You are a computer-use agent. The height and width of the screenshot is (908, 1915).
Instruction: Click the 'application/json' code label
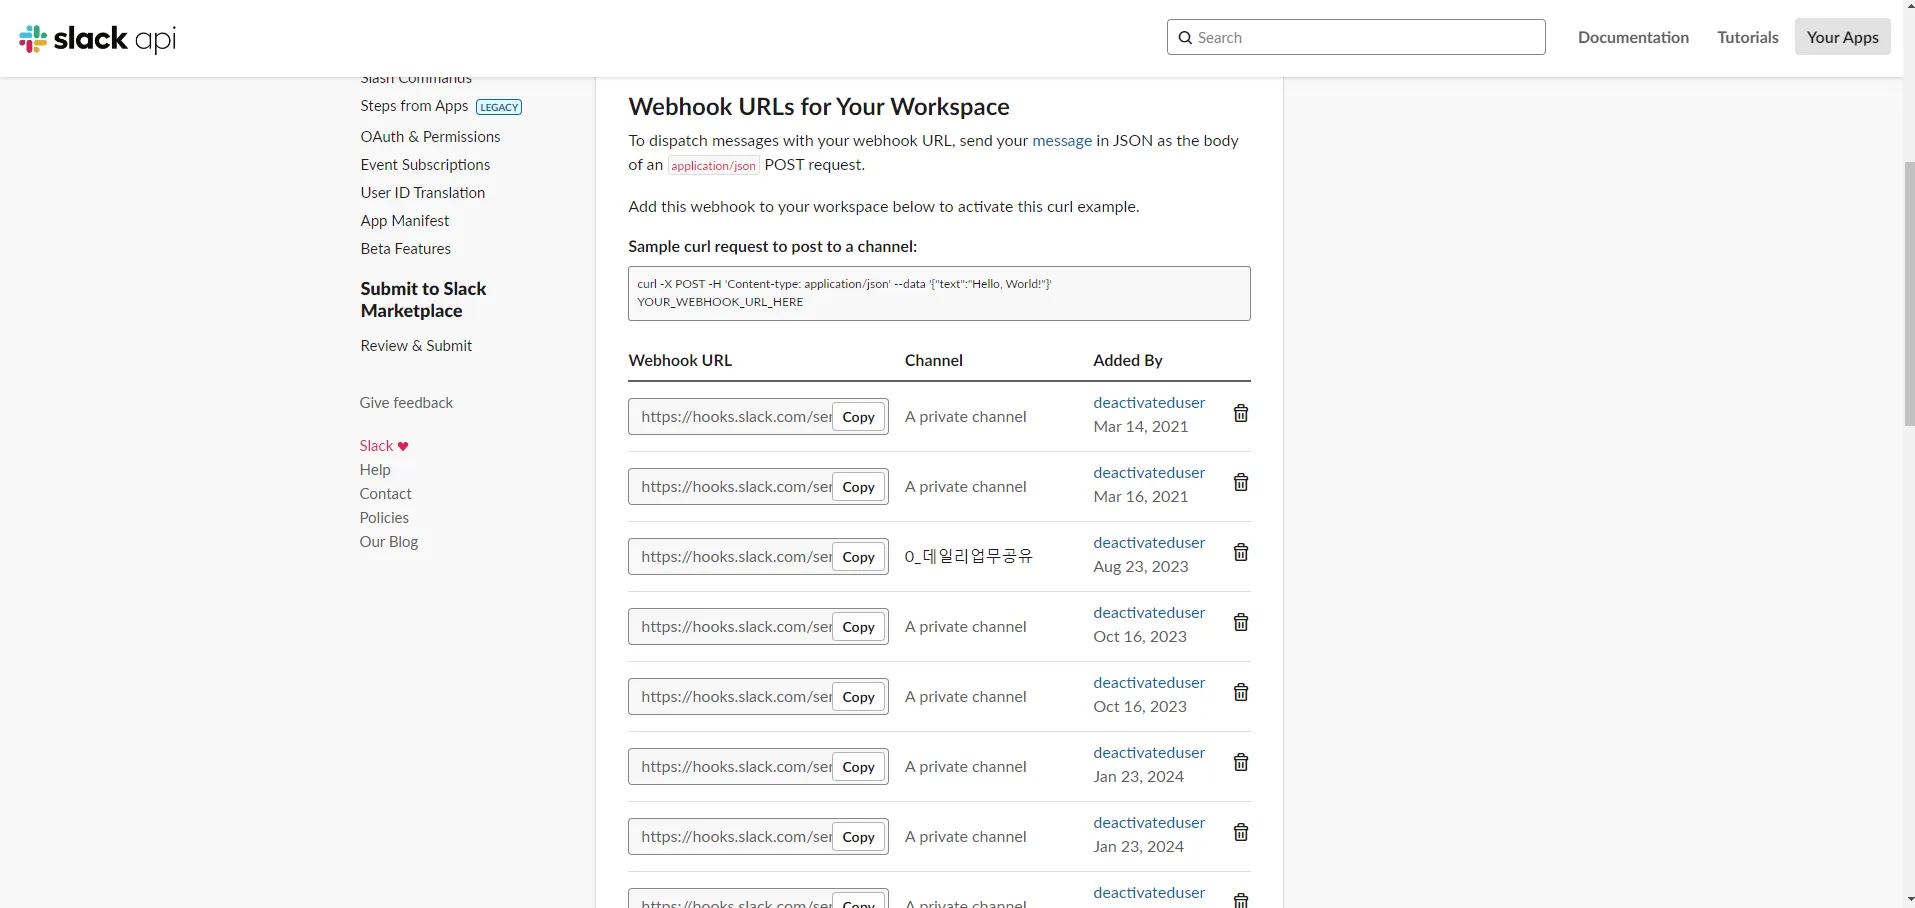pyautogui.click(x=714, y=166)
